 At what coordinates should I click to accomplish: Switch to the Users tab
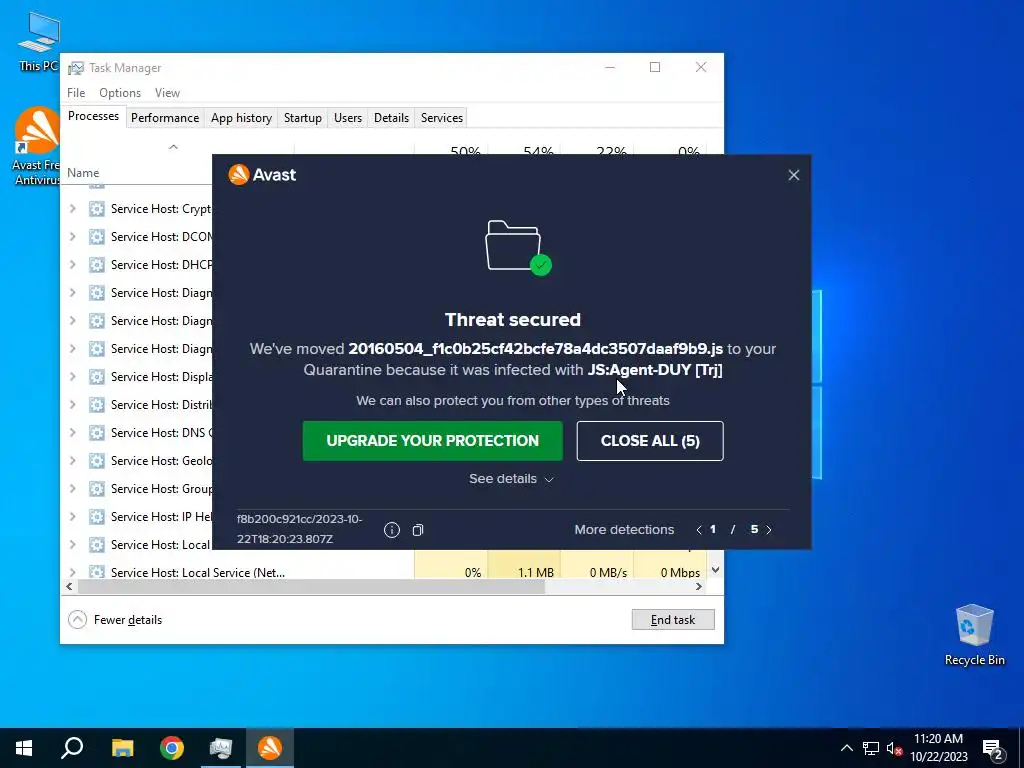(x=347, y=118)
